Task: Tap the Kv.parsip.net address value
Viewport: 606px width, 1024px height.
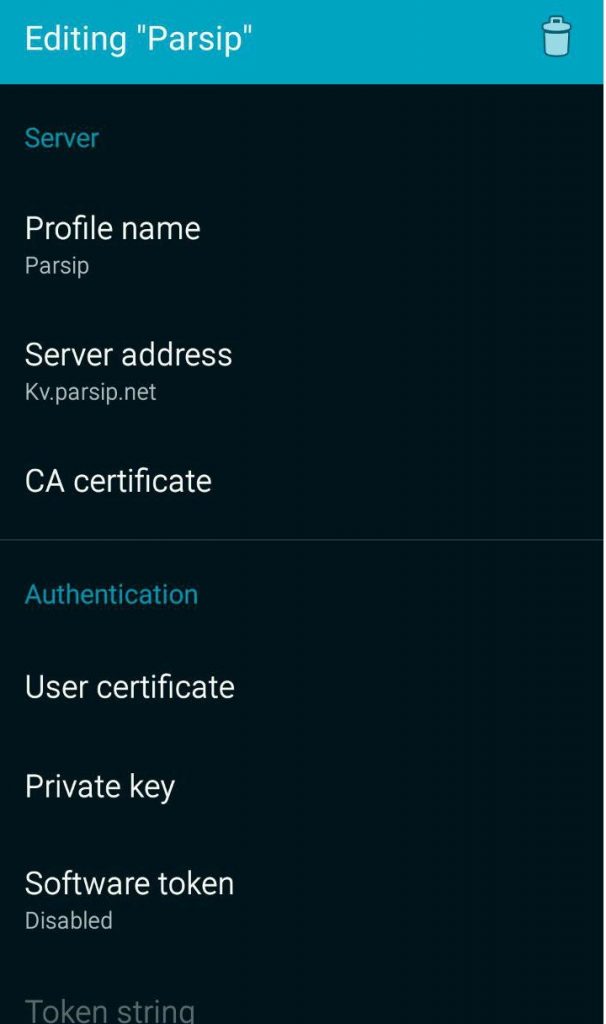Action: (x=90, y=392)
